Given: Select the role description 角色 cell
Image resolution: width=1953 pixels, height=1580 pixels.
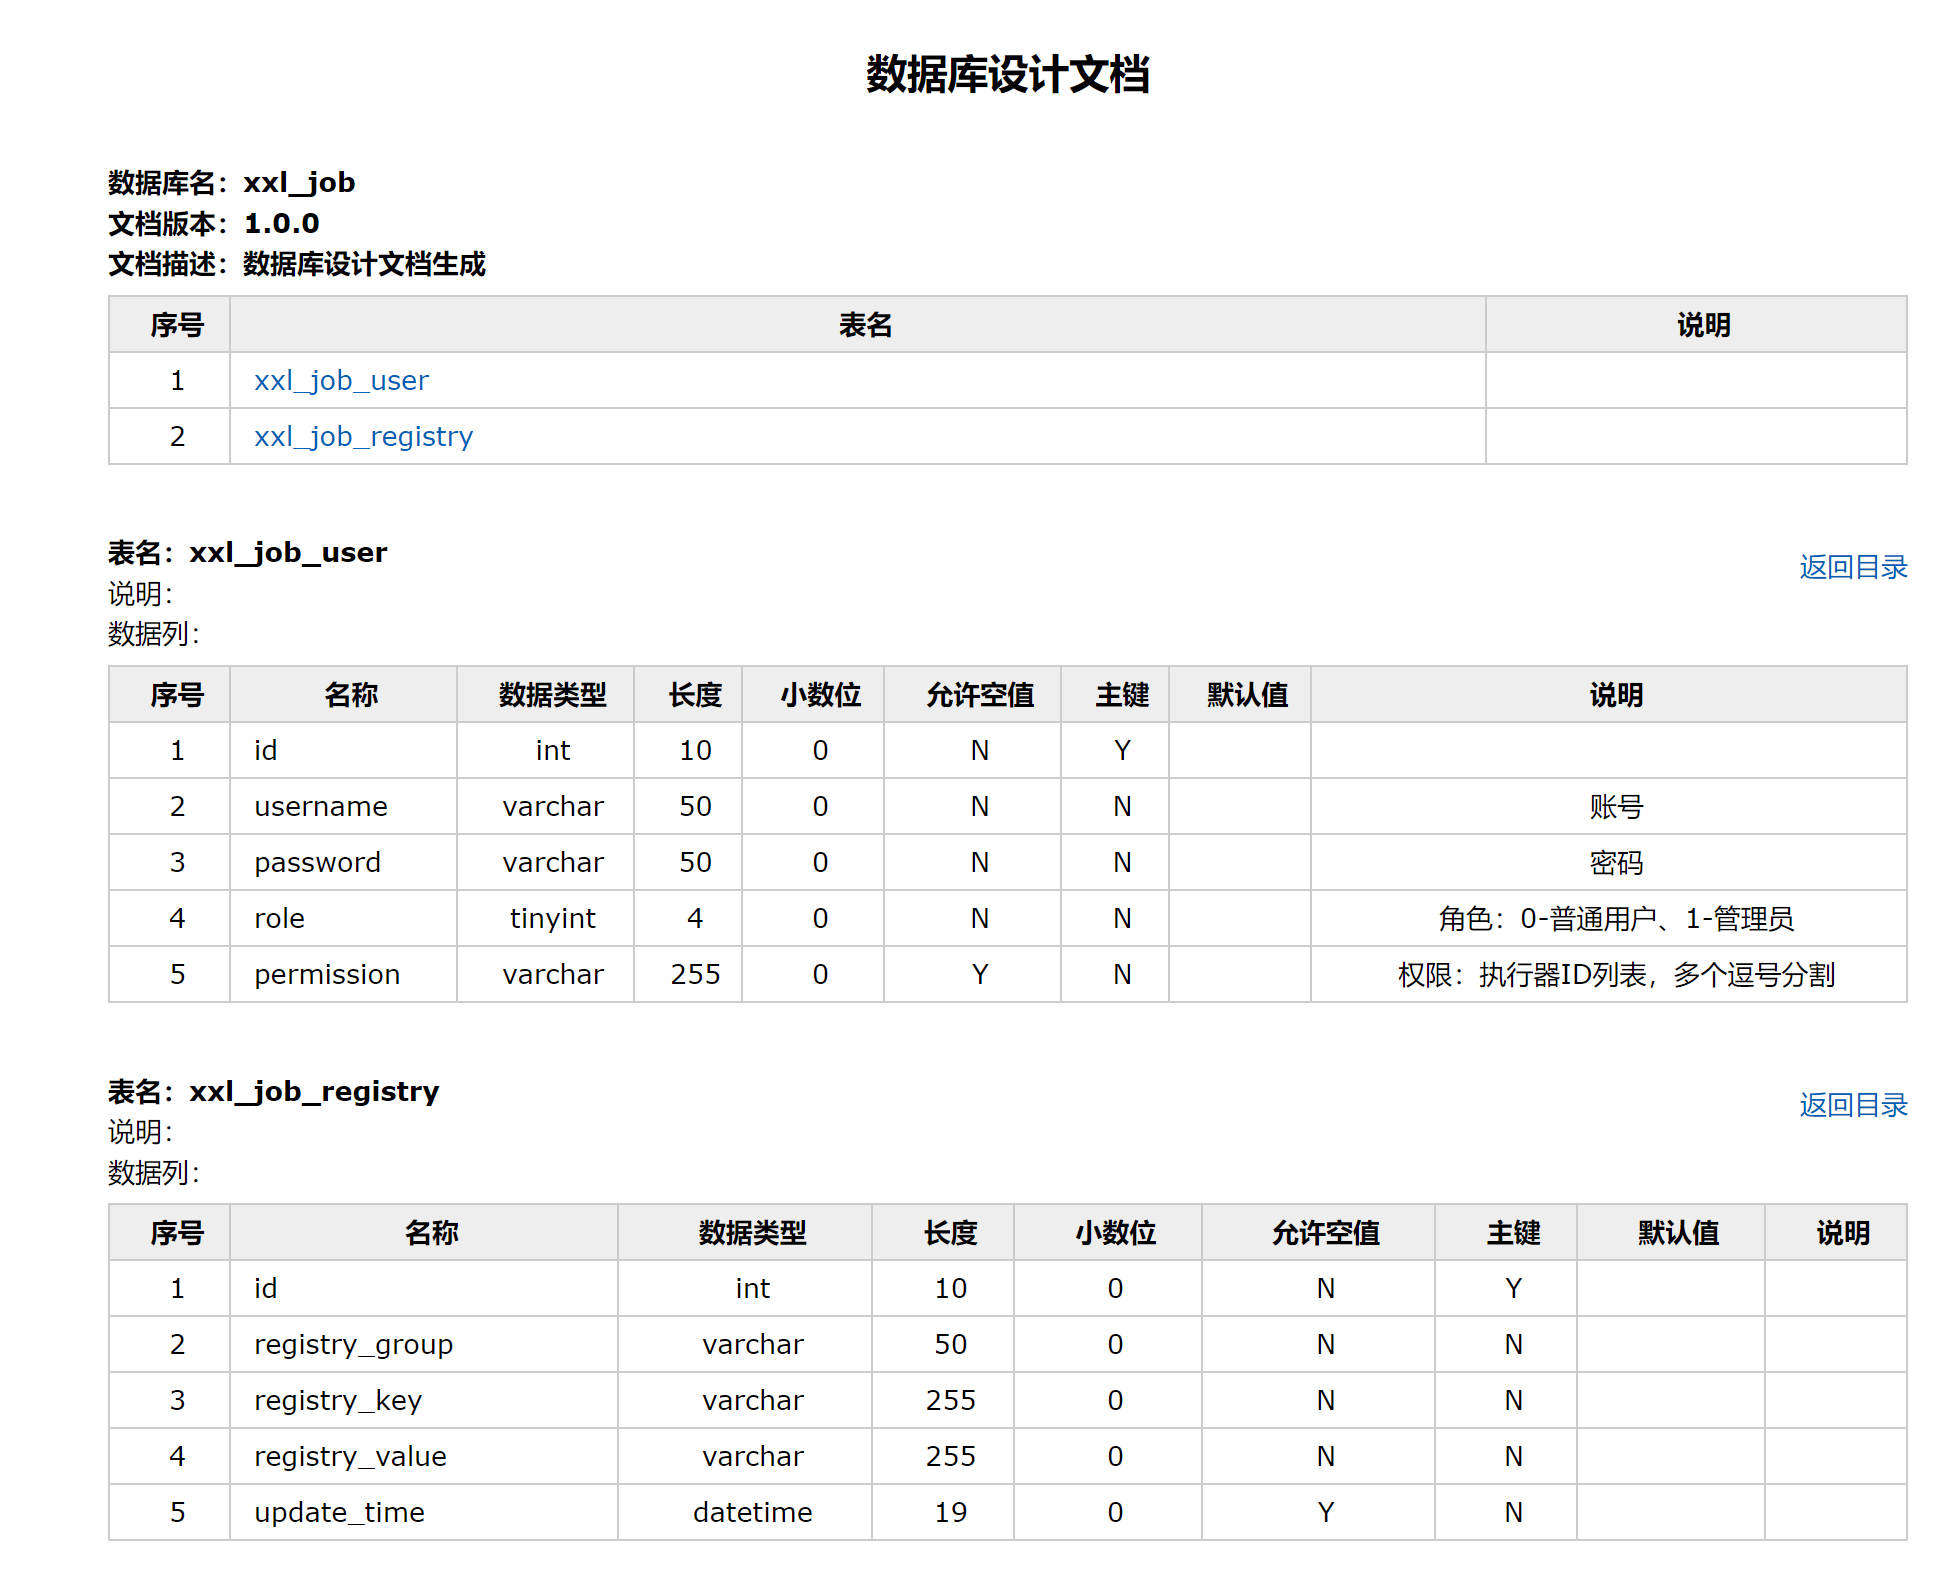Looking at the screenshot, I should pyautogui.click(x=1615, y=919).
